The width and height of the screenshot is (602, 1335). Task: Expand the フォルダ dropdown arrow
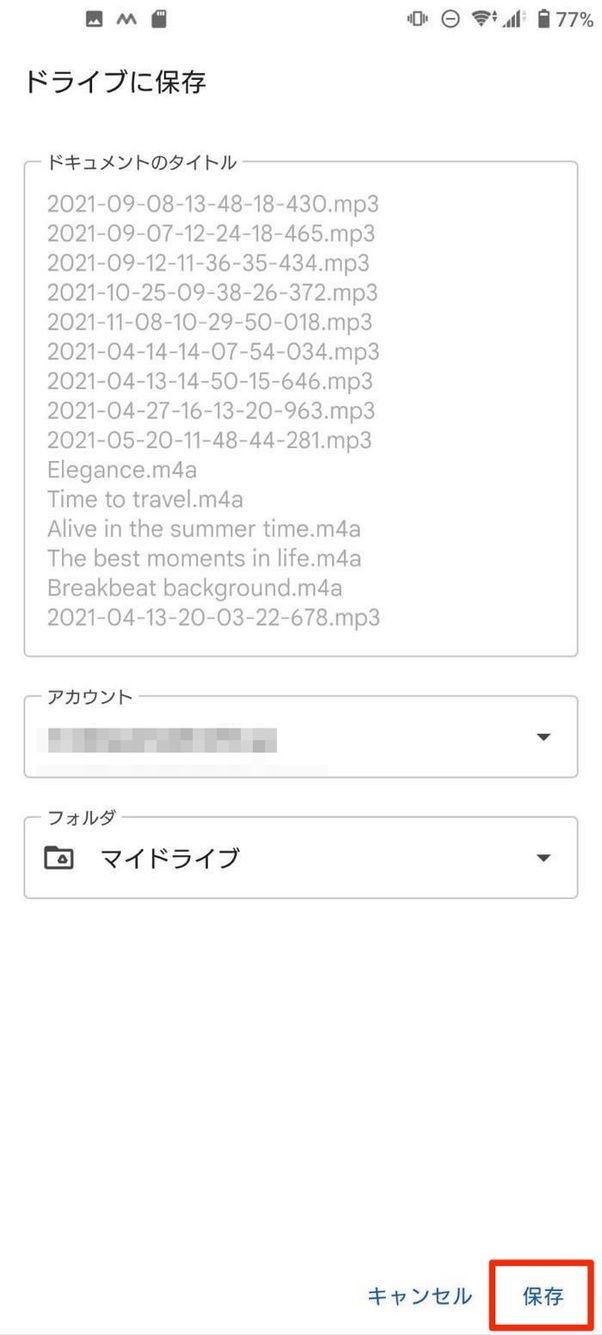[x=543, y=858]
